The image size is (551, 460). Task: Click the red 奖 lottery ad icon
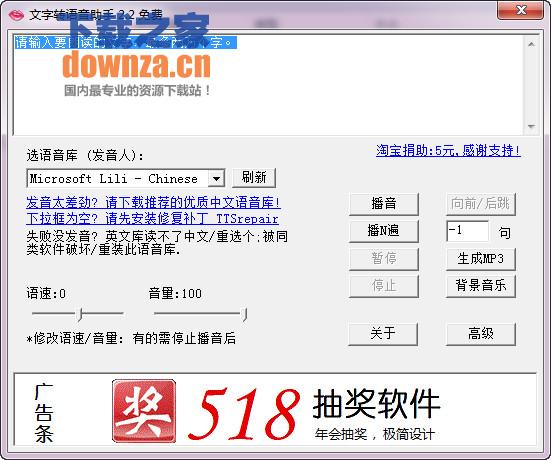144,410
